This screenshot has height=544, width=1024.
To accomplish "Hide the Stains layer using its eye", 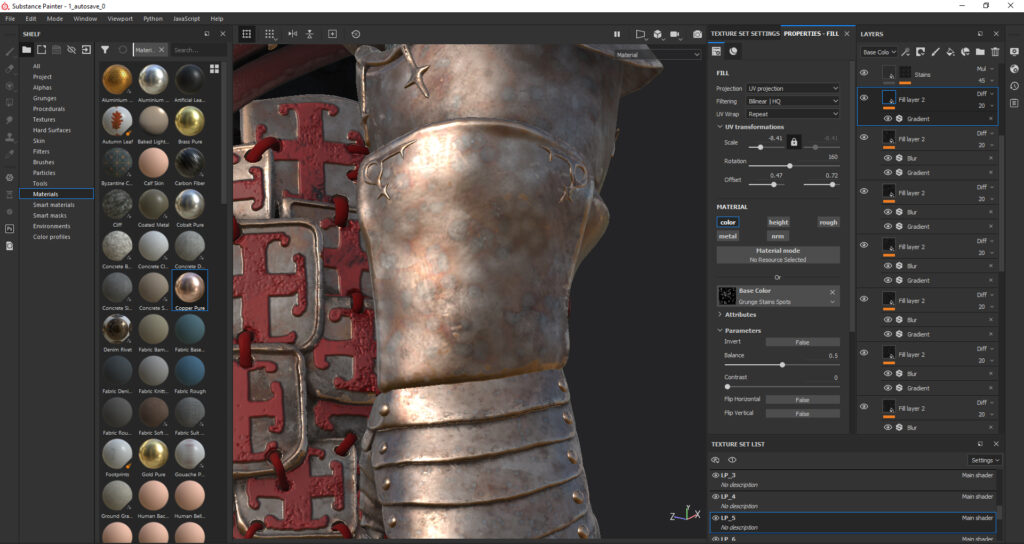I will [864, 73].
